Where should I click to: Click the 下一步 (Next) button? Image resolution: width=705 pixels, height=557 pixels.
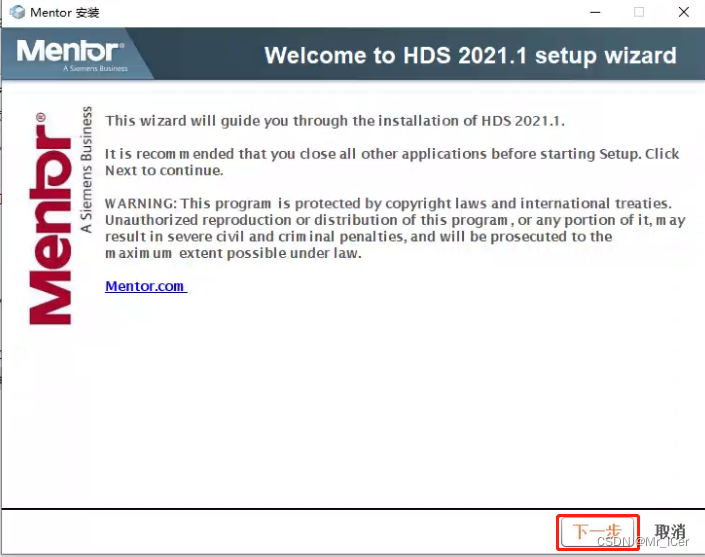598,532
